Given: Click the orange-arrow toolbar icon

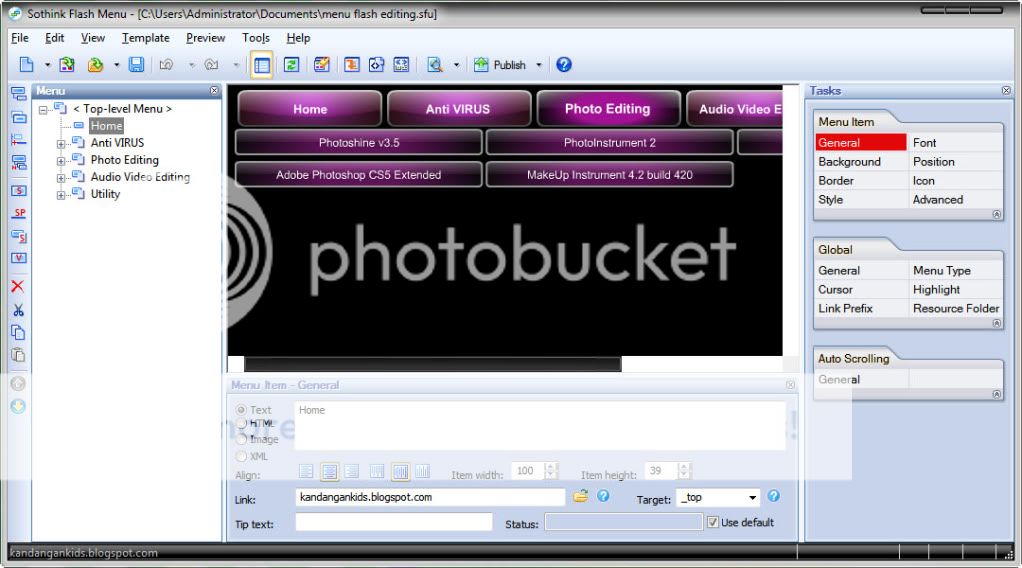Looking at the screenshot, I should coord(352,65).
